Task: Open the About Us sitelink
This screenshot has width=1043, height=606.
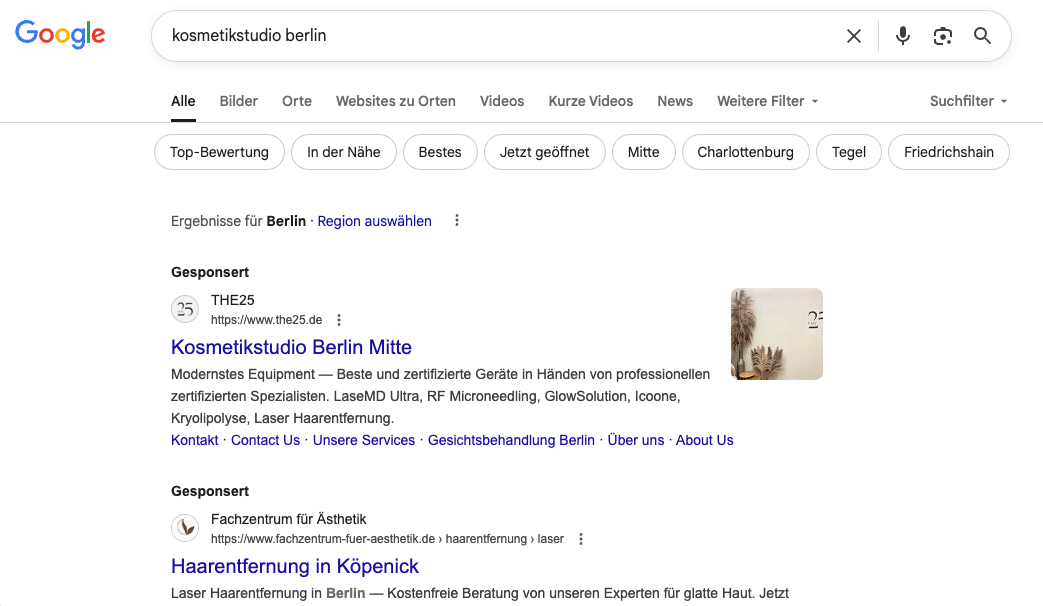Action: (704, 440)
